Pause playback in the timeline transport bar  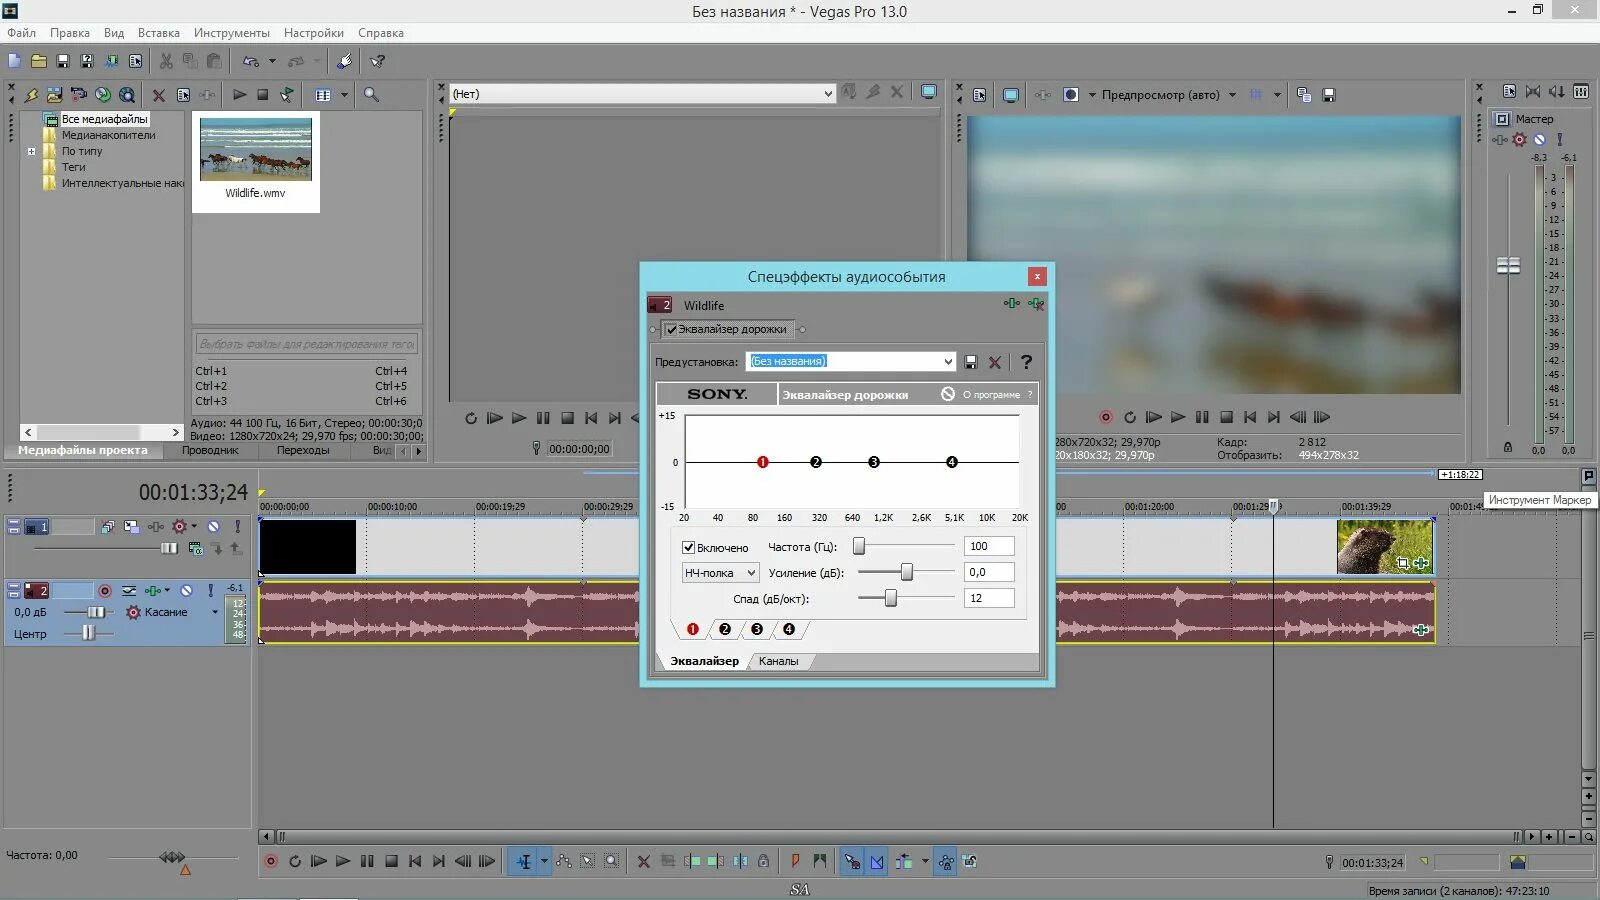[x=367, y=861]
